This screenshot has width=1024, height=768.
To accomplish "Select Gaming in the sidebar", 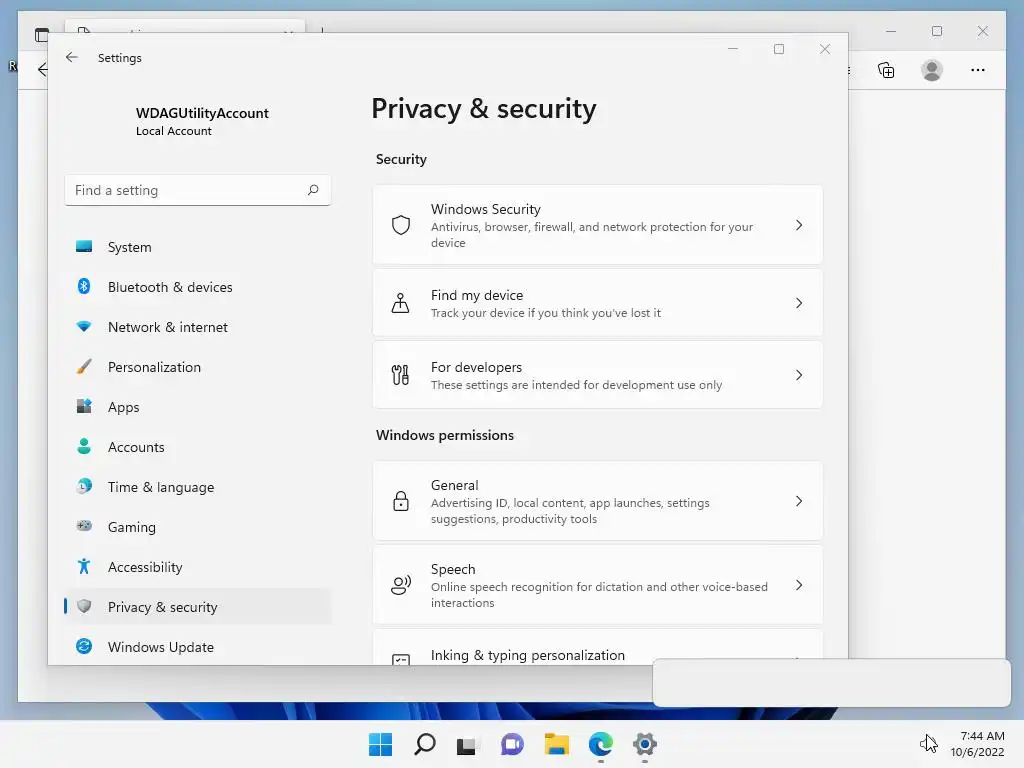I will [197, 526].
